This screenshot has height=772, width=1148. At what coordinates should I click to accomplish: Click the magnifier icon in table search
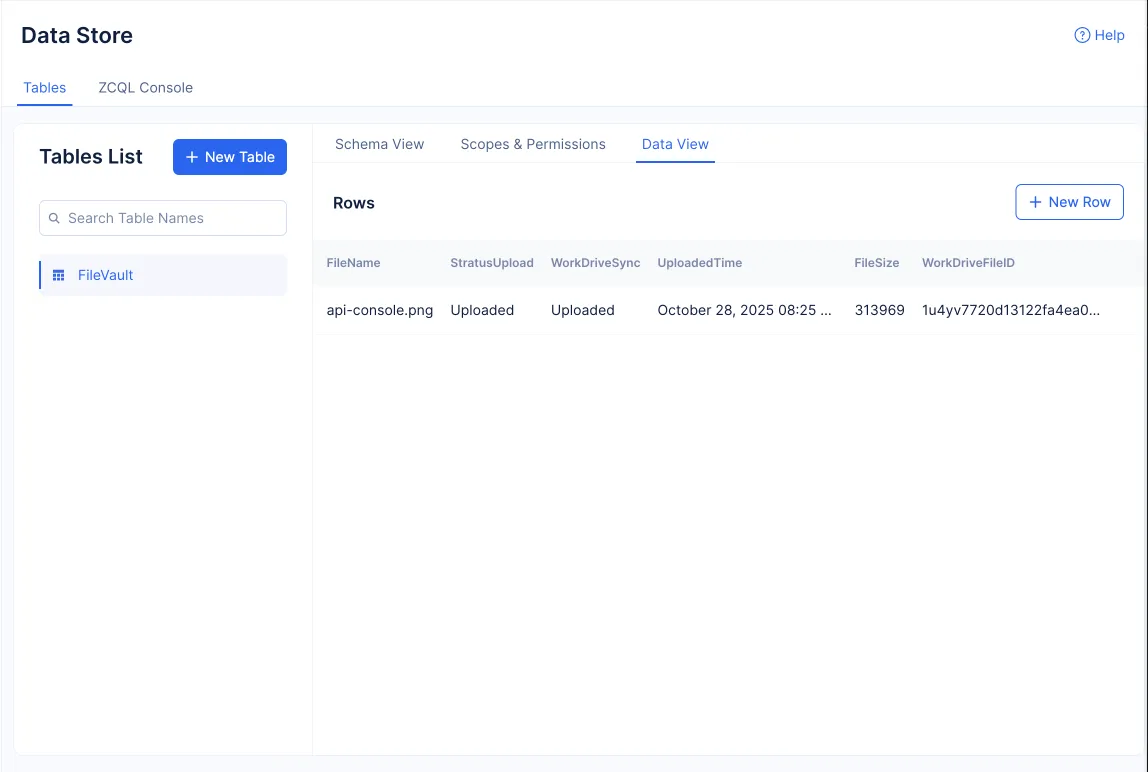point(55,218)
